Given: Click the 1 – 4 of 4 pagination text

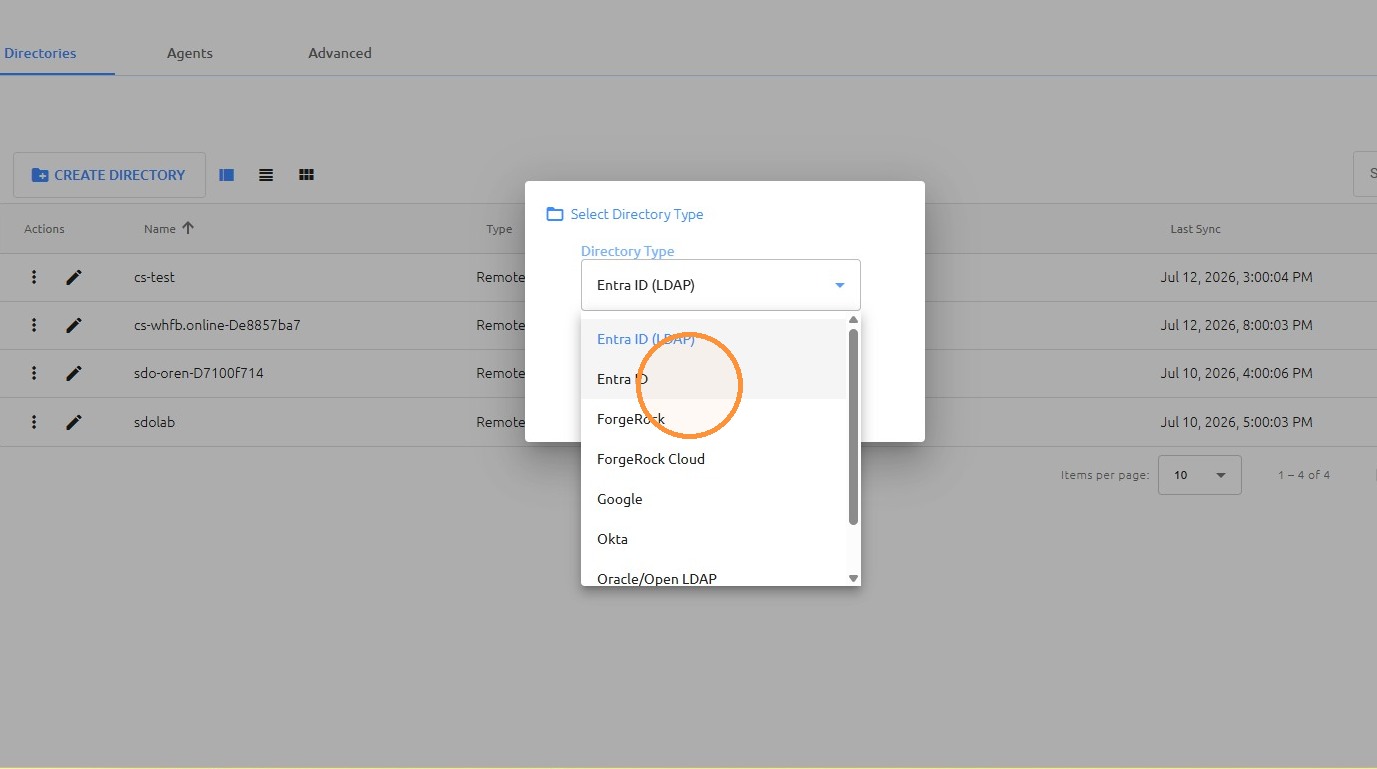Looking at the screenshot, I should 1304,475.
